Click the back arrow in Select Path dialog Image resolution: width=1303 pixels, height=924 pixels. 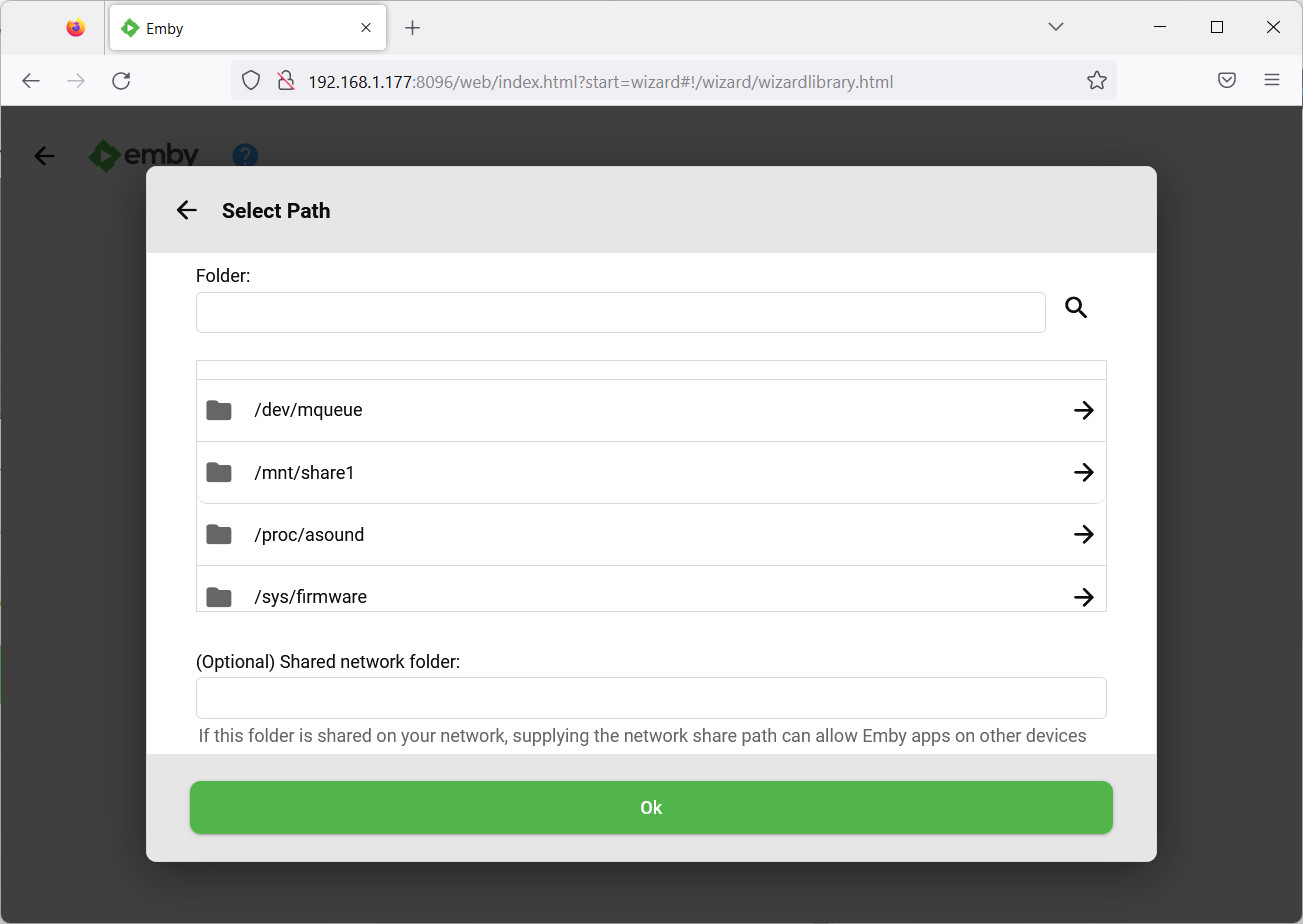(x=187, y=210)
